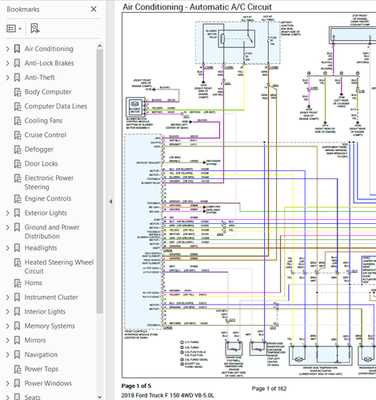This screenshot has height=400, width=376.
Task: Go to Memory Systems bookmark
Action: click(x=50, y=326)
